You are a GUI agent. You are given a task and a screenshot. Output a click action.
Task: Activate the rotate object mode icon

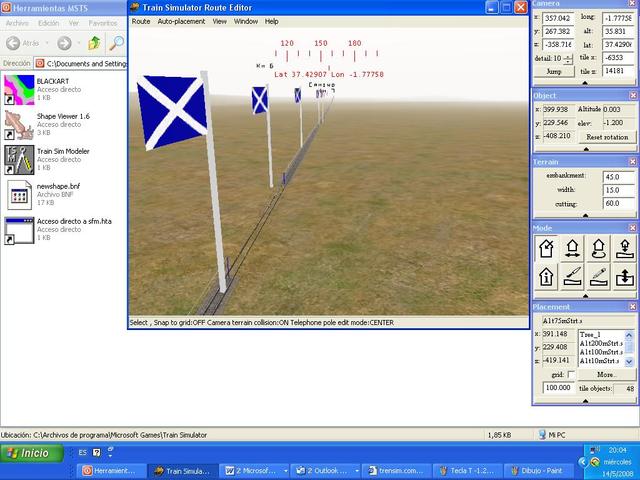pyautogui.click(x=598, y=249)
